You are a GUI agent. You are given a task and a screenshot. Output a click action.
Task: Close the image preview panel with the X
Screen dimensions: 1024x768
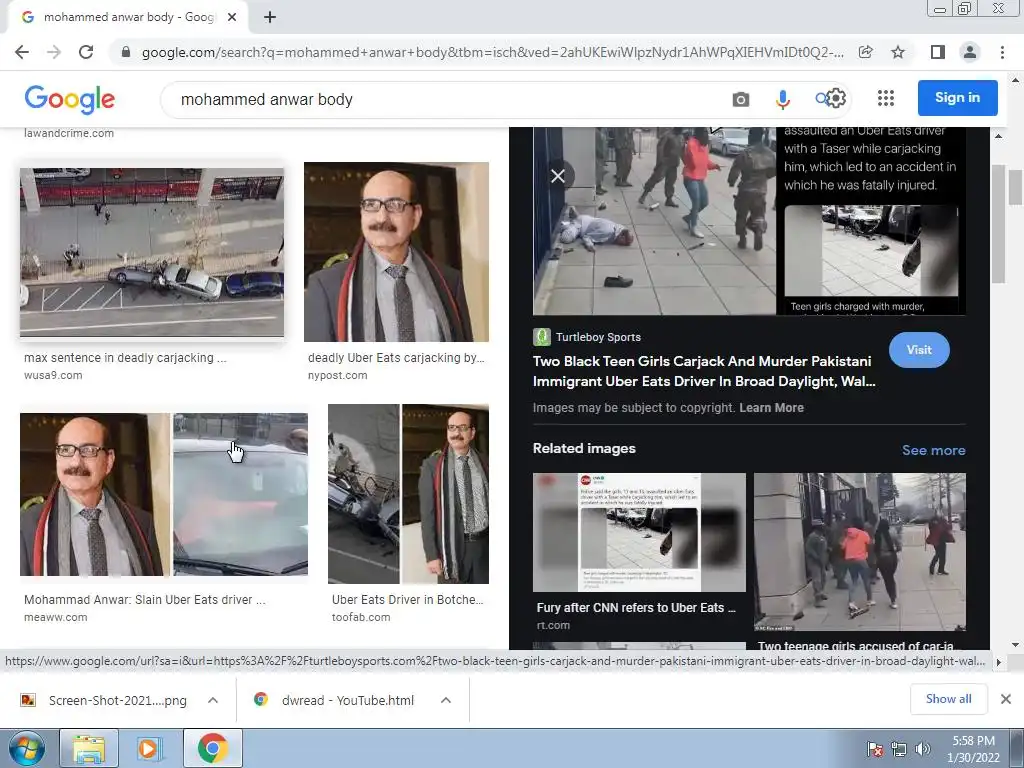[558, 176]
